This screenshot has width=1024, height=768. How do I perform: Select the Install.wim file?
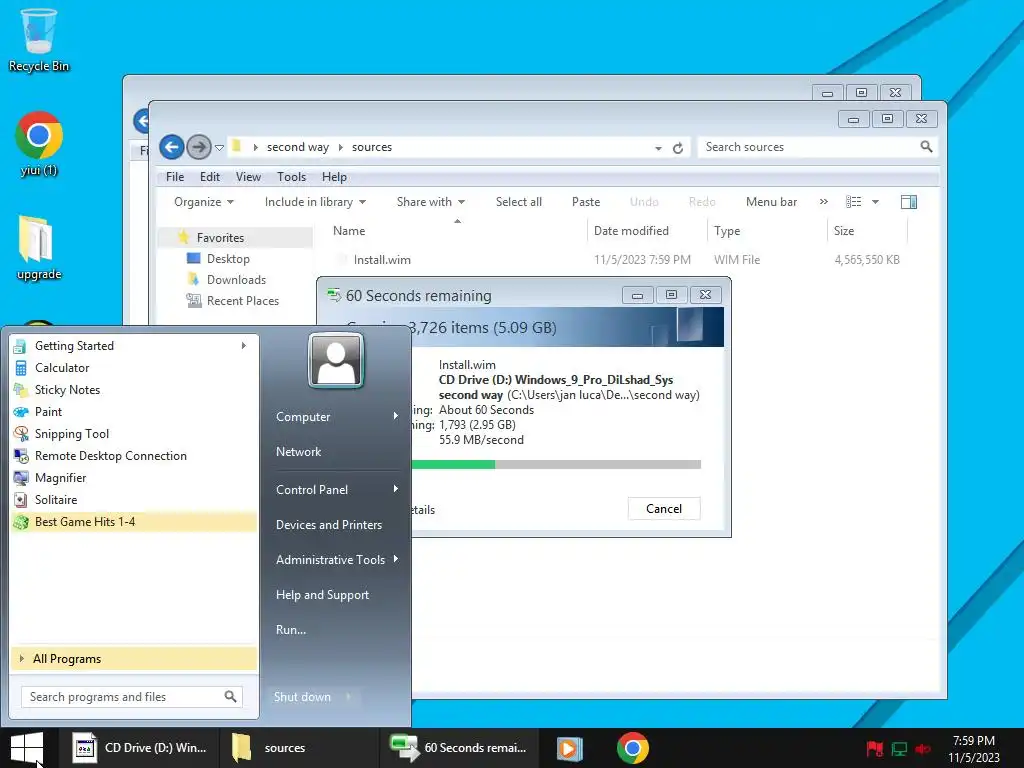[382, 260]
